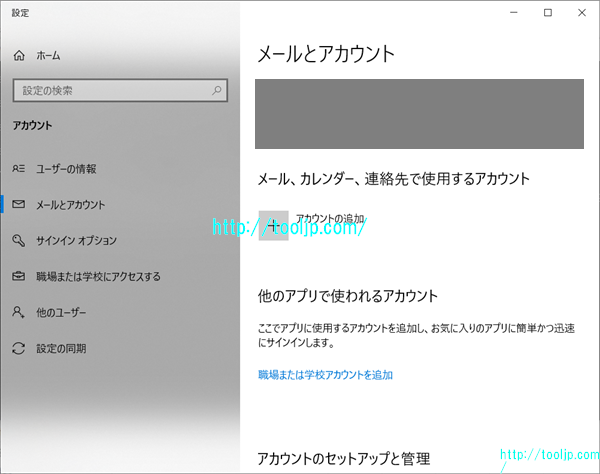This screenshot has height=474, width=600.
Task: Click the アカウント sidebar section title
Action: [32, 125]
